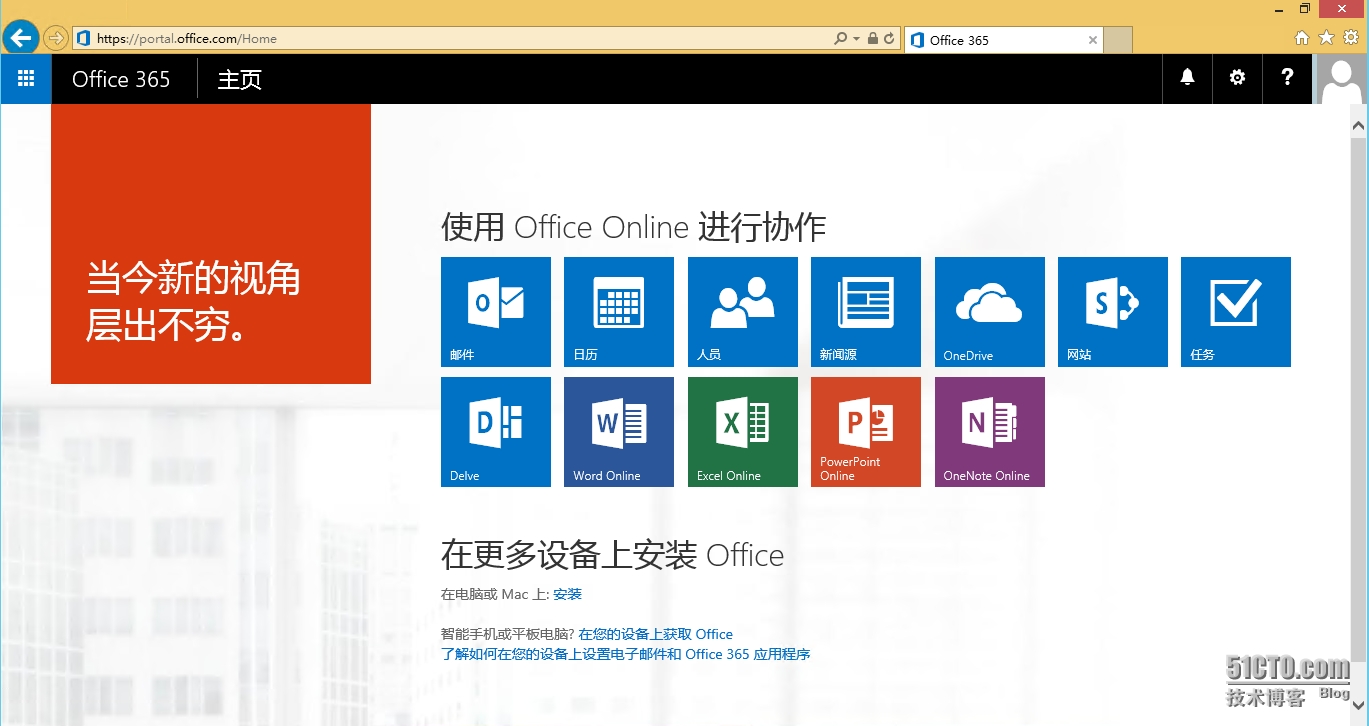Open the 新闻源 newsfeed tile
Image resolution: width=1369 pixels, height=726 pixels.
point(866,312)
